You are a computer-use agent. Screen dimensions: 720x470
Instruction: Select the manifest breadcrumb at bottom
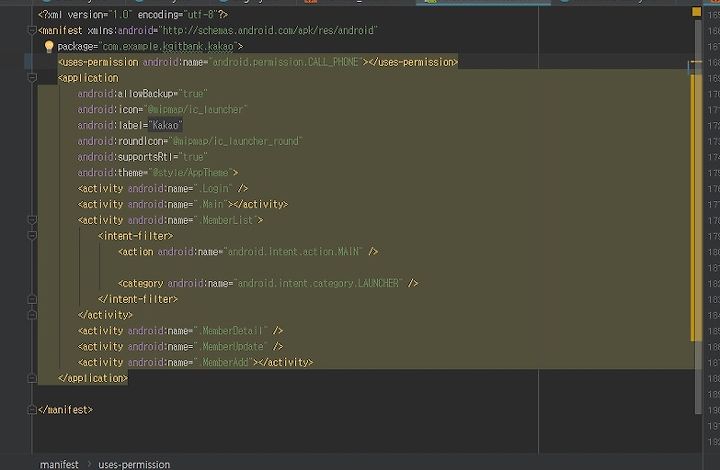pos(59,464)
